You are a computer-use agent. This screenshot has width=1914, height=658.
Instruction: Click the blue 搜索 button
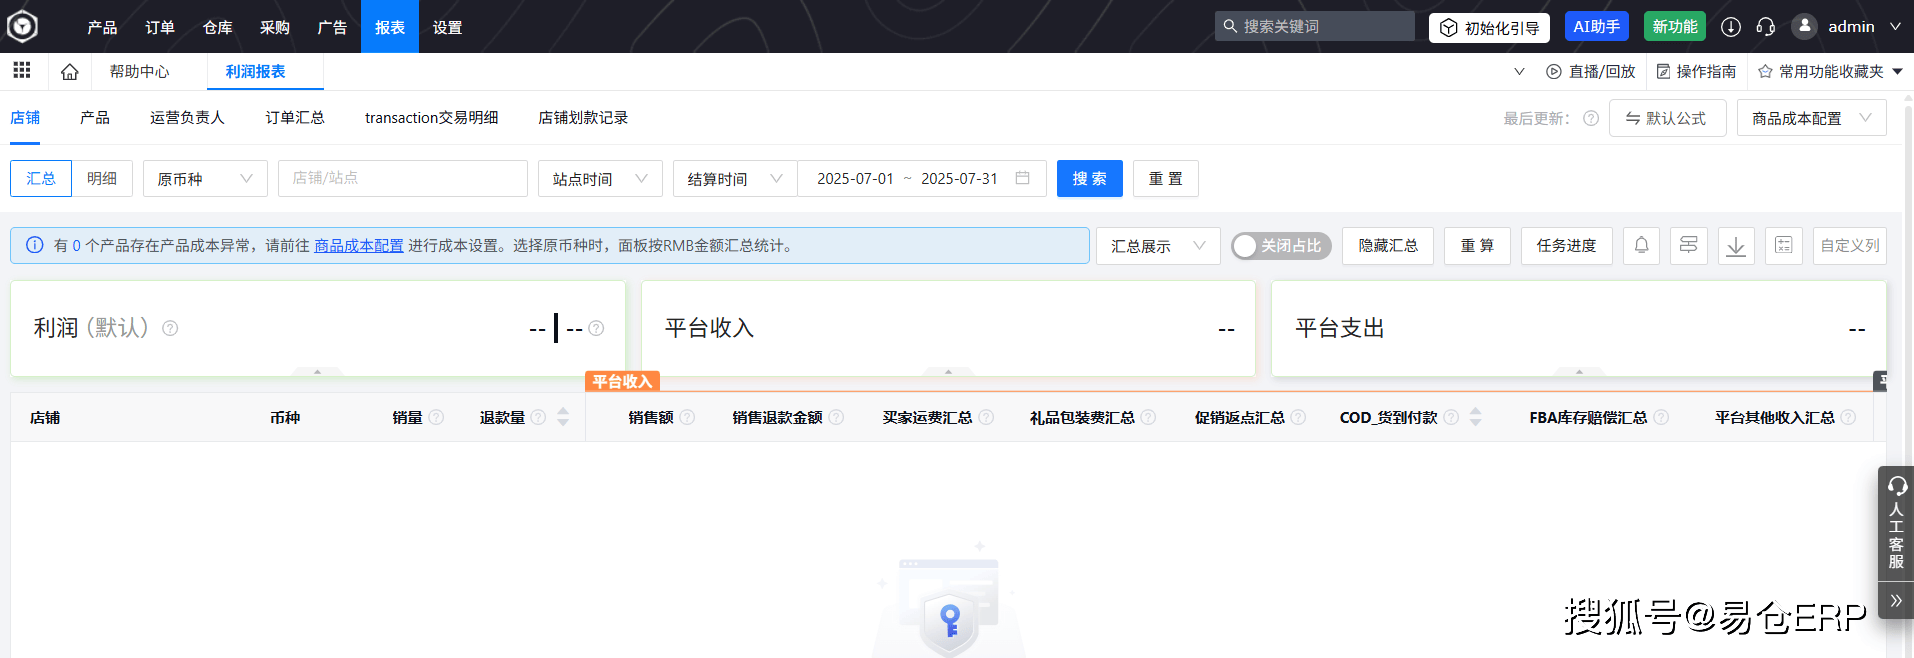(1089, 179)
